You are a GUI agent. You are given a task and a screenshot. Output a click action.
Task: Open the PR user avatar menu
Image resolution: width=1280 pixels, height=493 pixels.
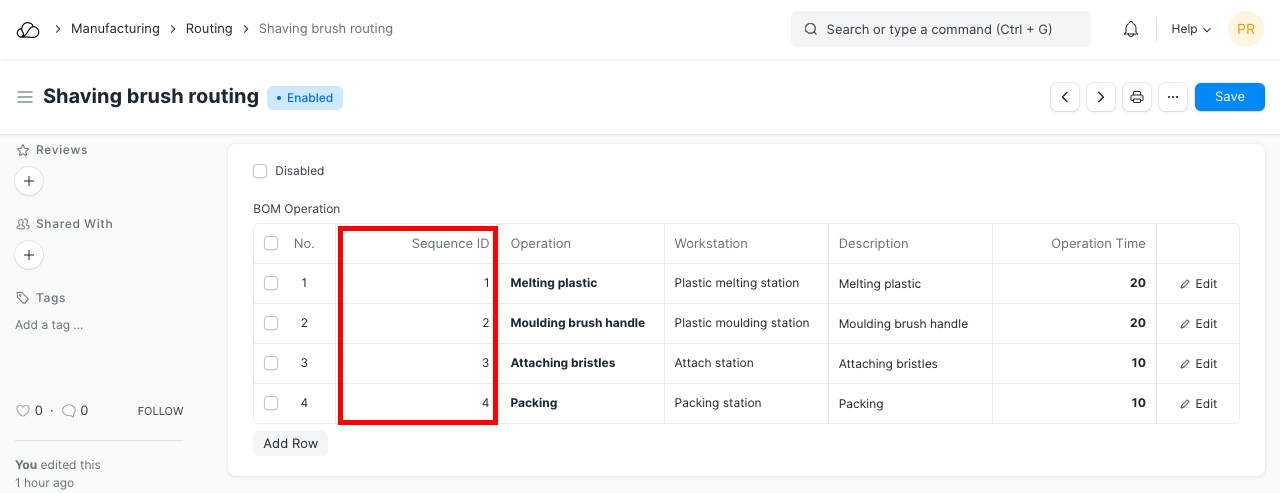1246,30
